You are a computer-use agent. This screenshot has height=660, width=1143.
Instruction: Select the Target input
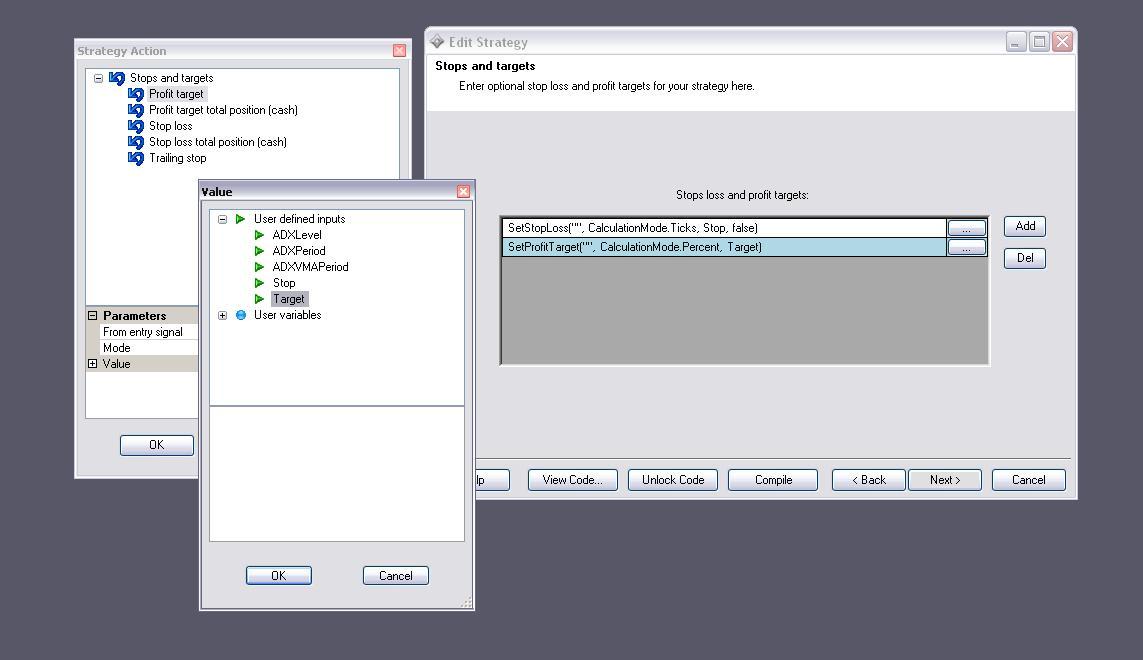coord(289,299)
